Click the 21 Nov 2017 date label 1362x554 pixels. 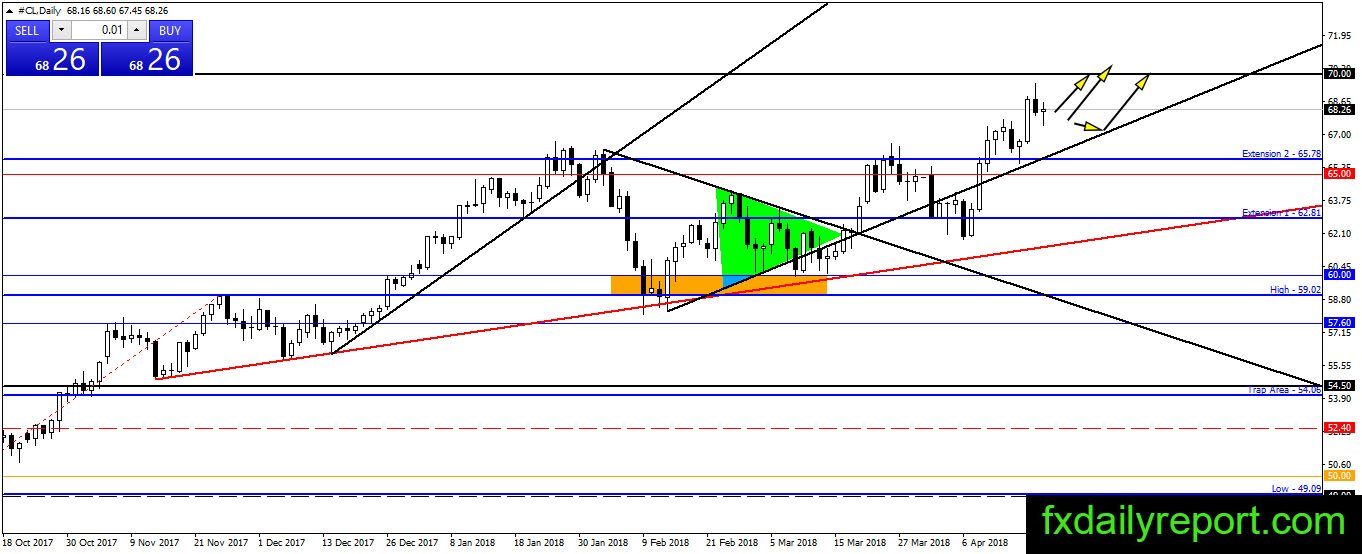pos(220,543)
